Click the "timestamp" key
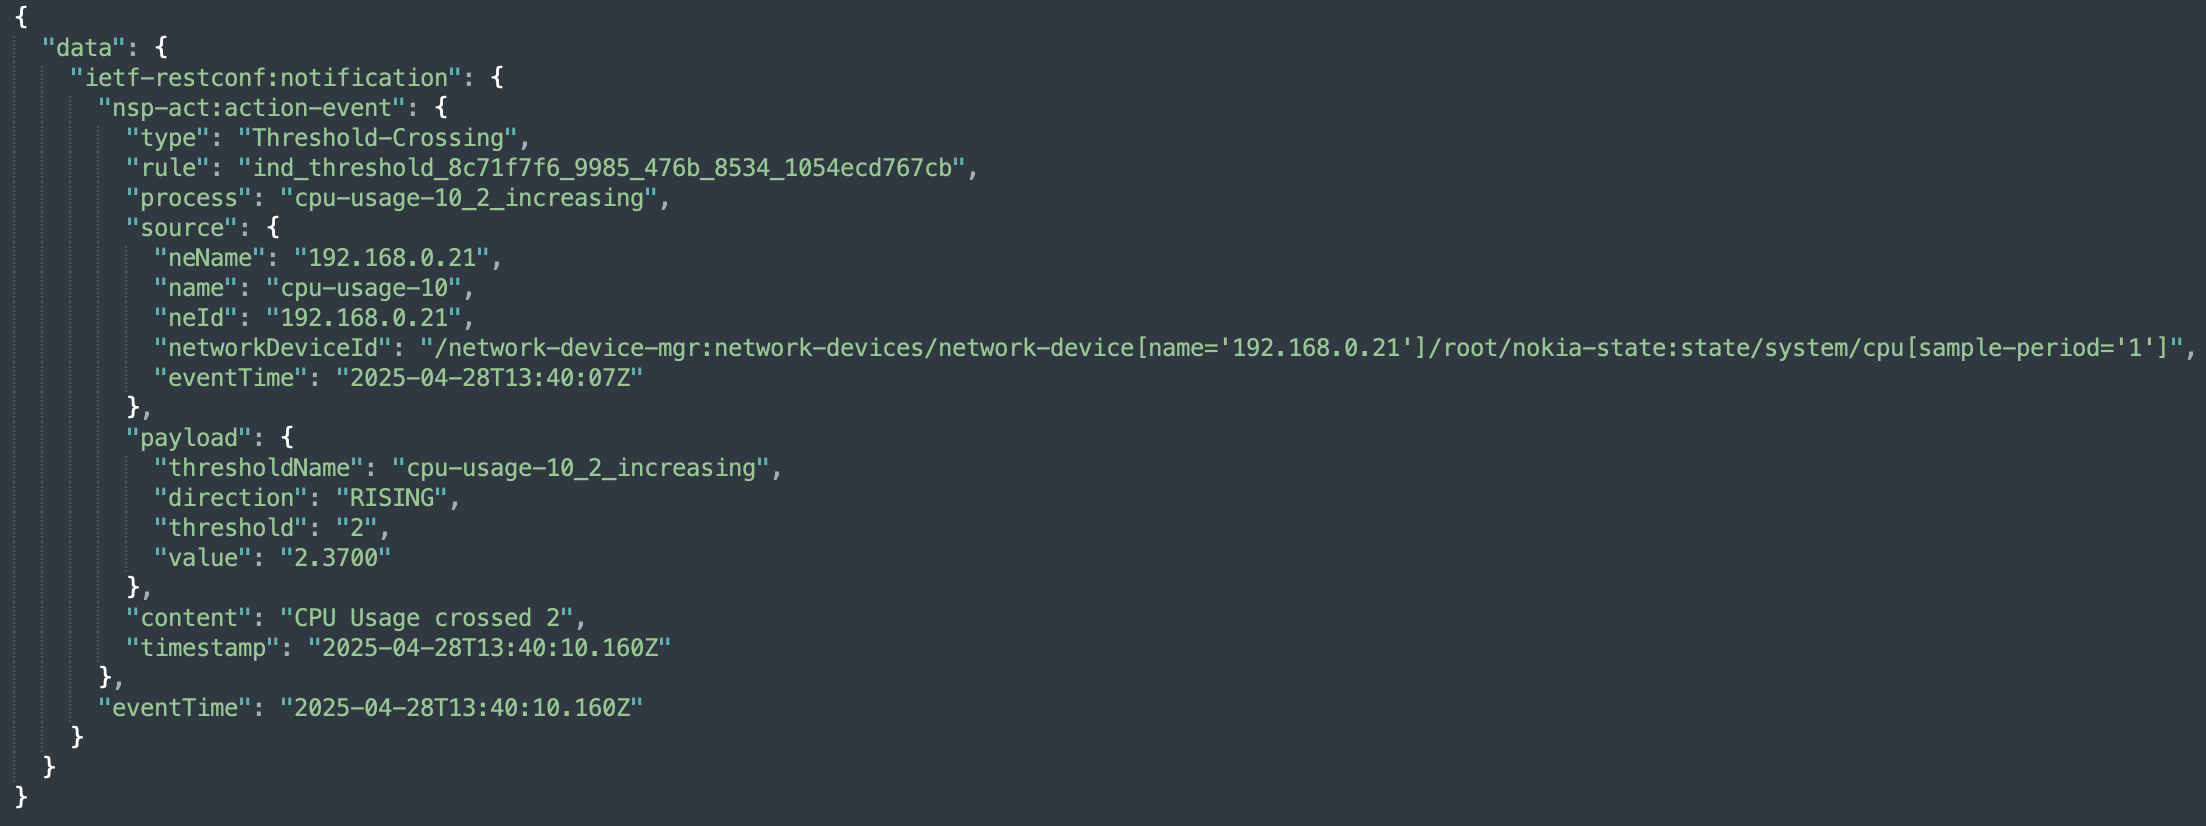The height and width of the screenshot is (826, 2206). [x=202, y=648]
